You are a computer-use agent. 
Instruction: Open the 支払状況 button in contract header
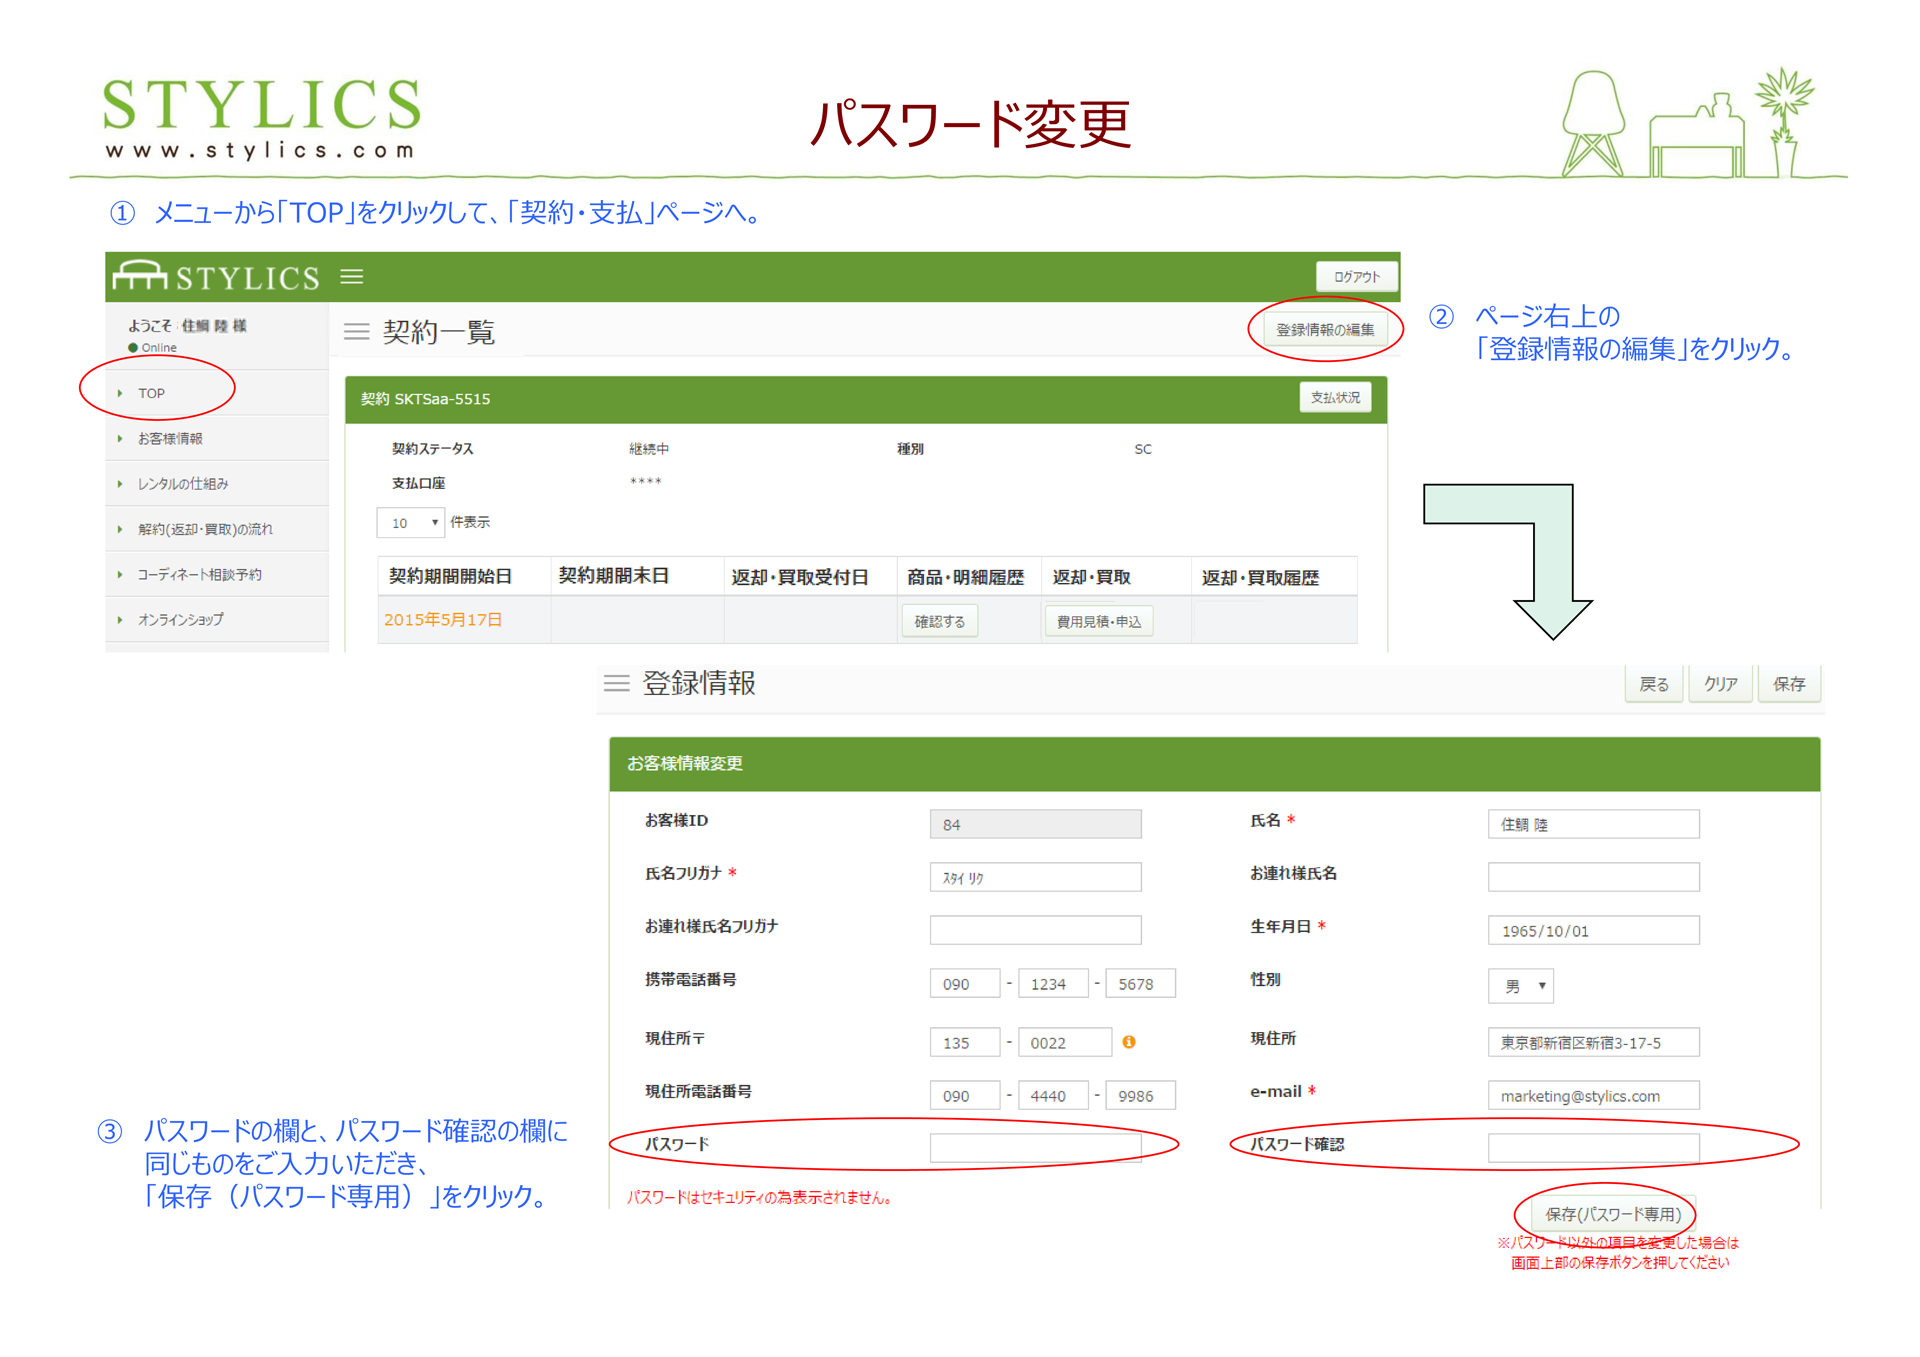tap(1334, 397)
